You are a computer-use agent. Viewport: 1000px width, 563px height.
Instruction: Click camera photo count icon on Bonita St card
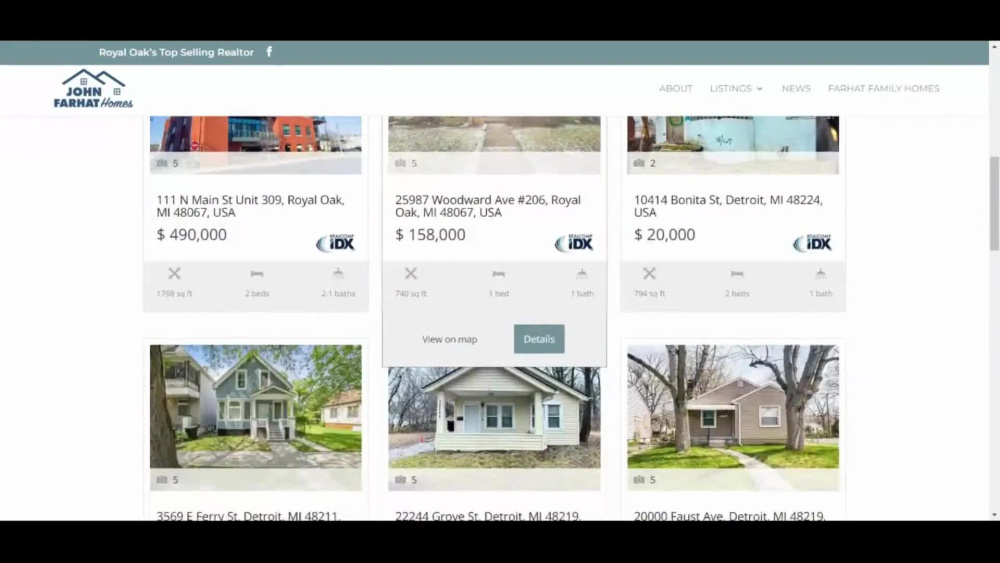(x=639, y=163)
